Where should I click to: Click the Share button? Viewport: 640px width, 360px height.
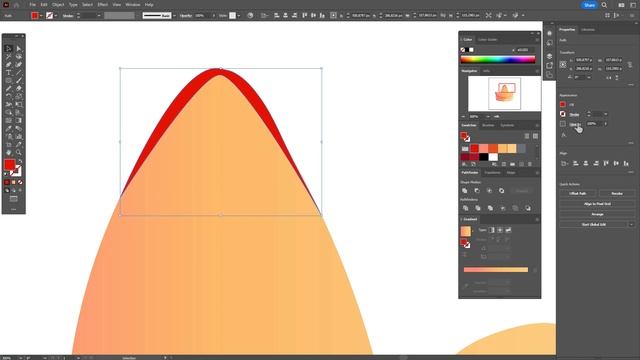click(589, 5)
